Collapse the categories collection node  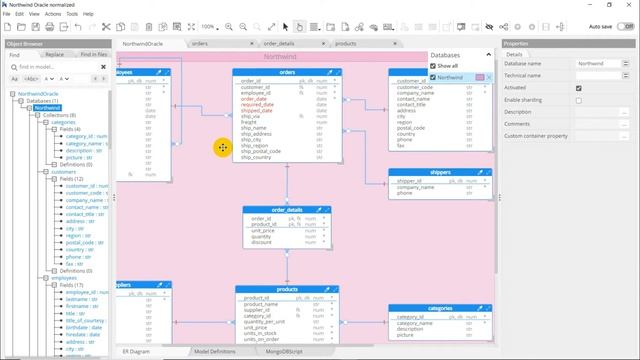46,122
